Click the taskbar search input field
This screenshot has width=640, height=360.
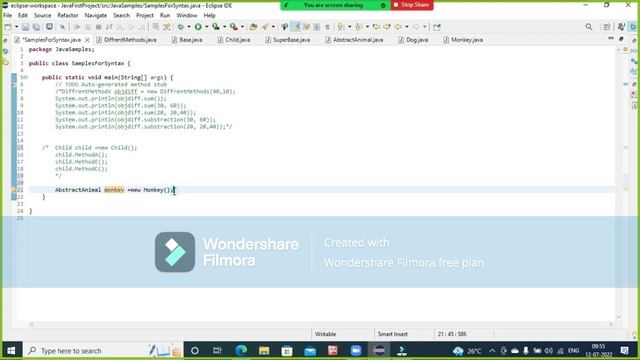[102, 351]
